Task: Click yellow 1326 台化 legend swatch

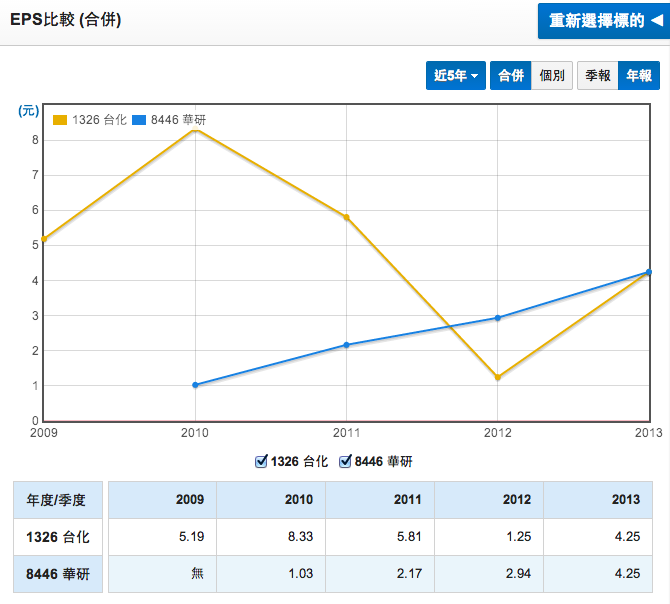Action: [60, 120]
